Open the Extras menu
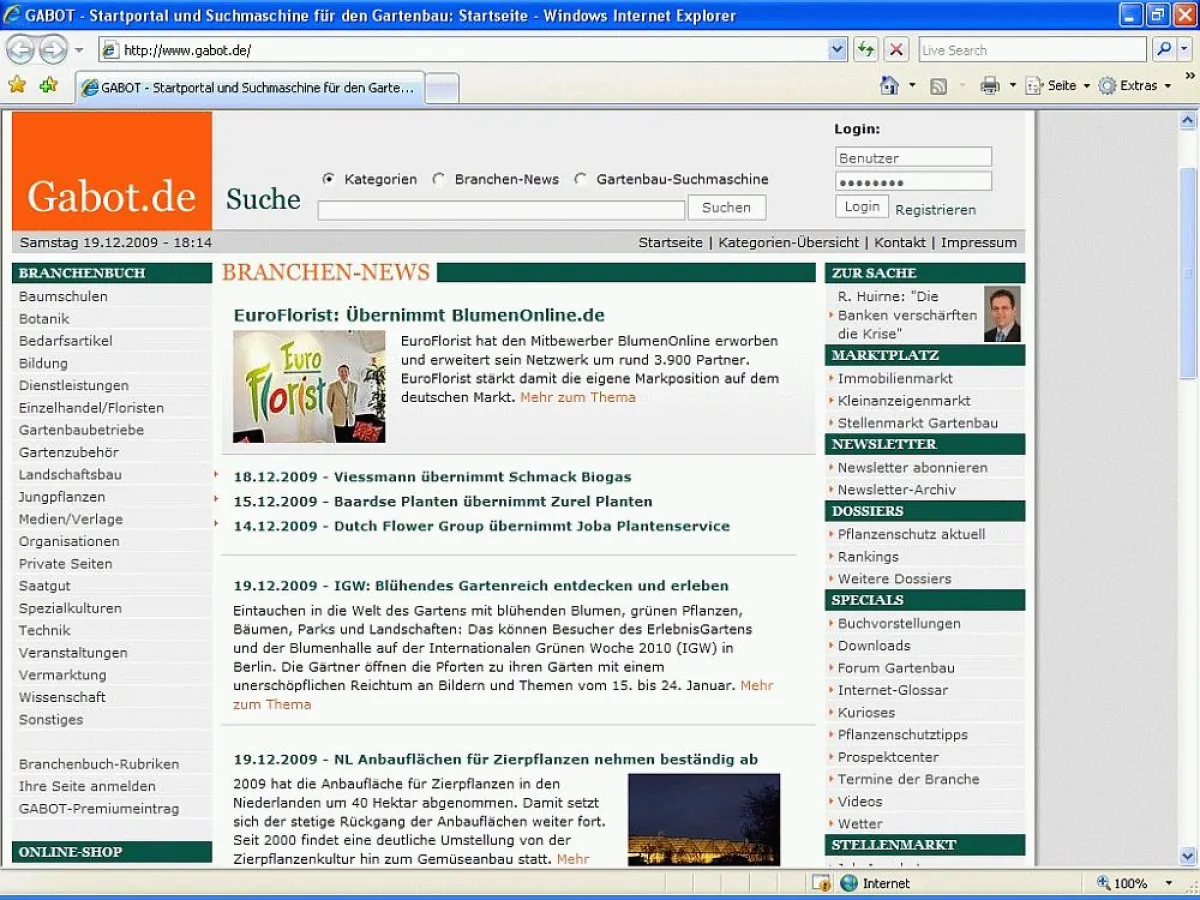 coord(1136,86)
